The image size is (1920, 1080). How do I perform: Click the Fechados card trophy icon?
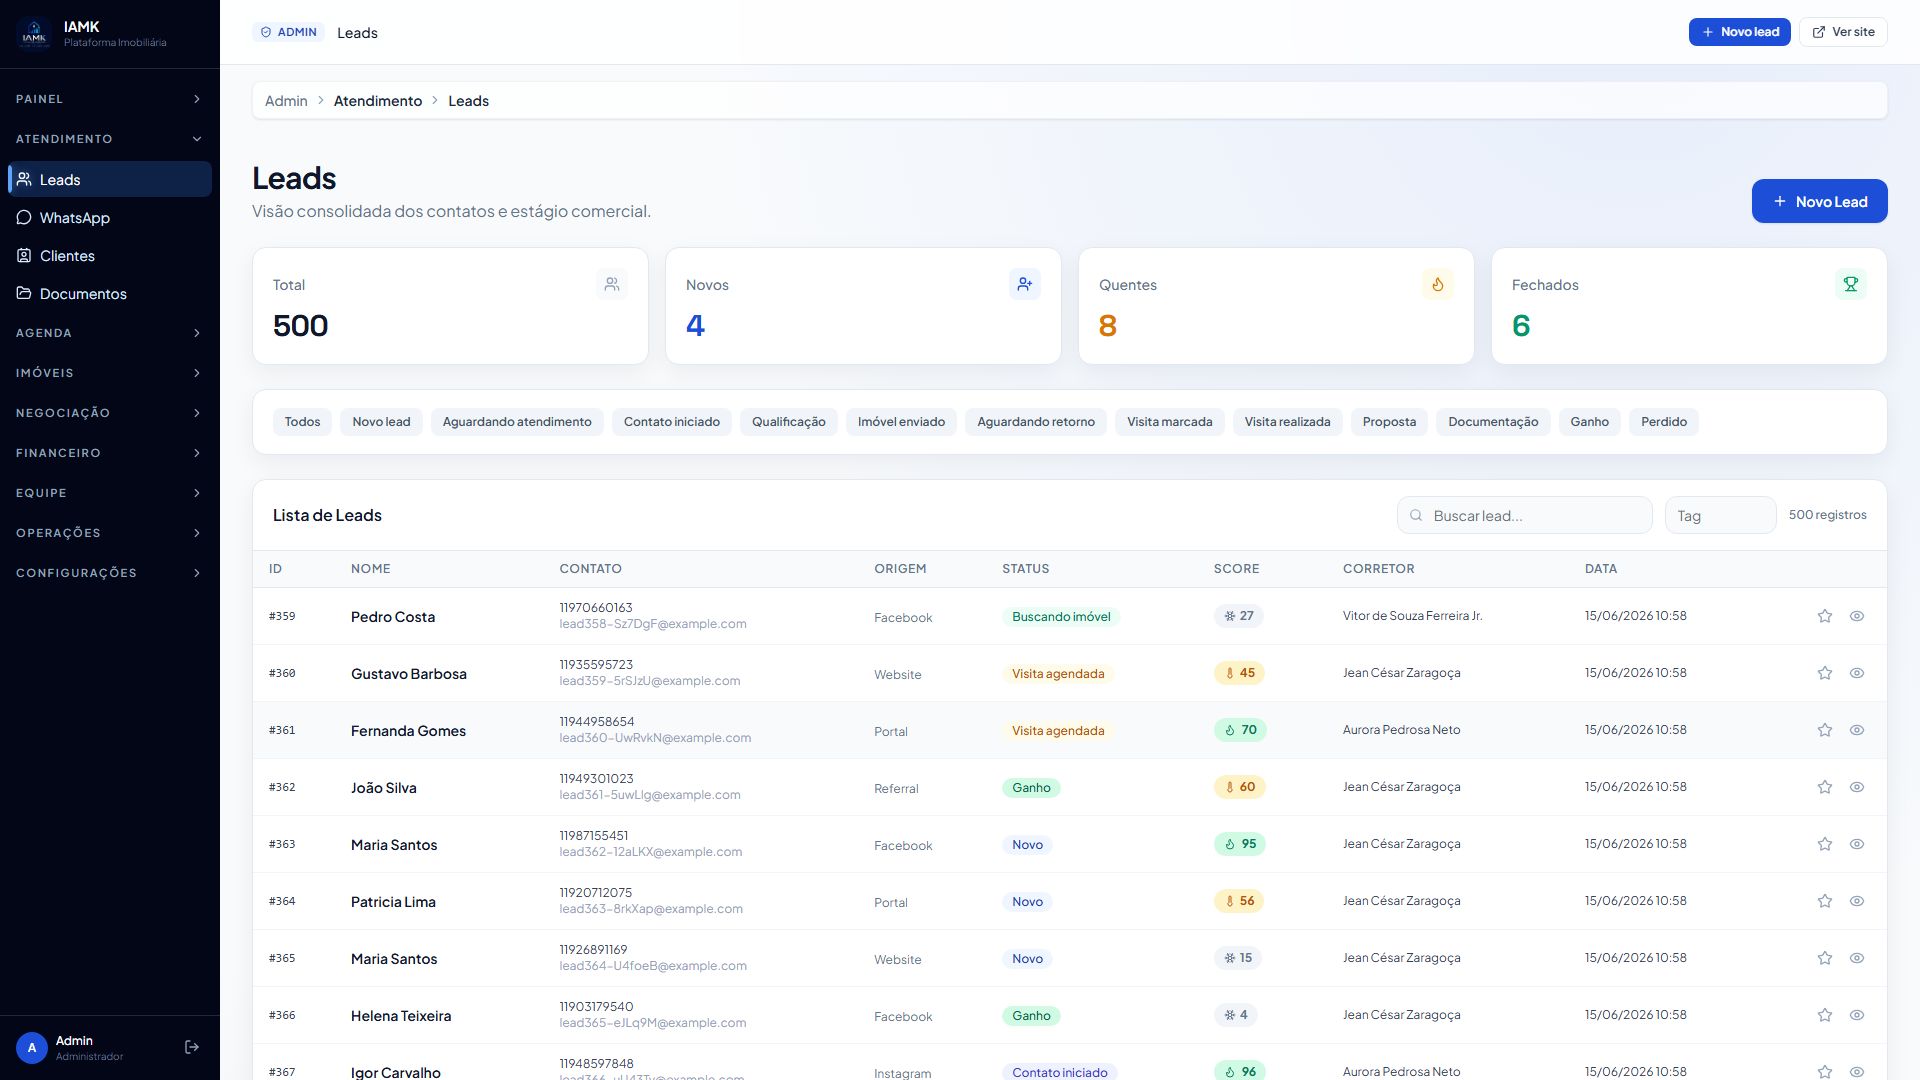pyautogui.click(x=1851, y=284)
